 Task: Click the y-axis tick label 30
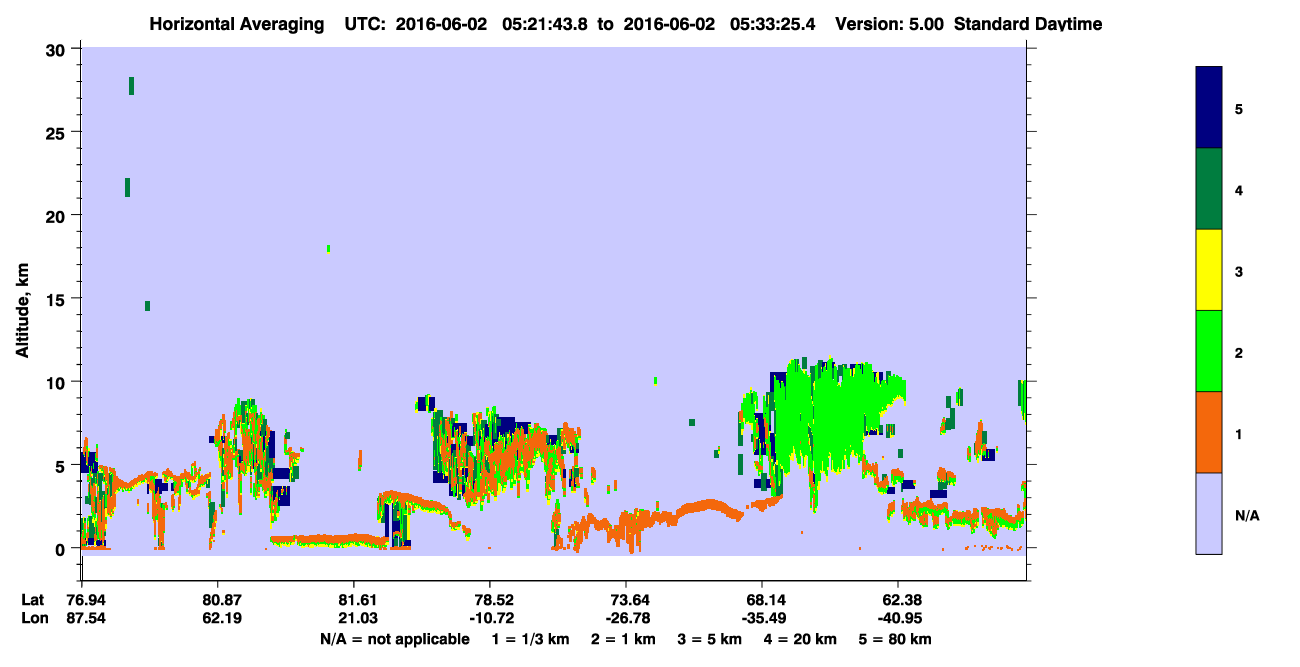58,49
